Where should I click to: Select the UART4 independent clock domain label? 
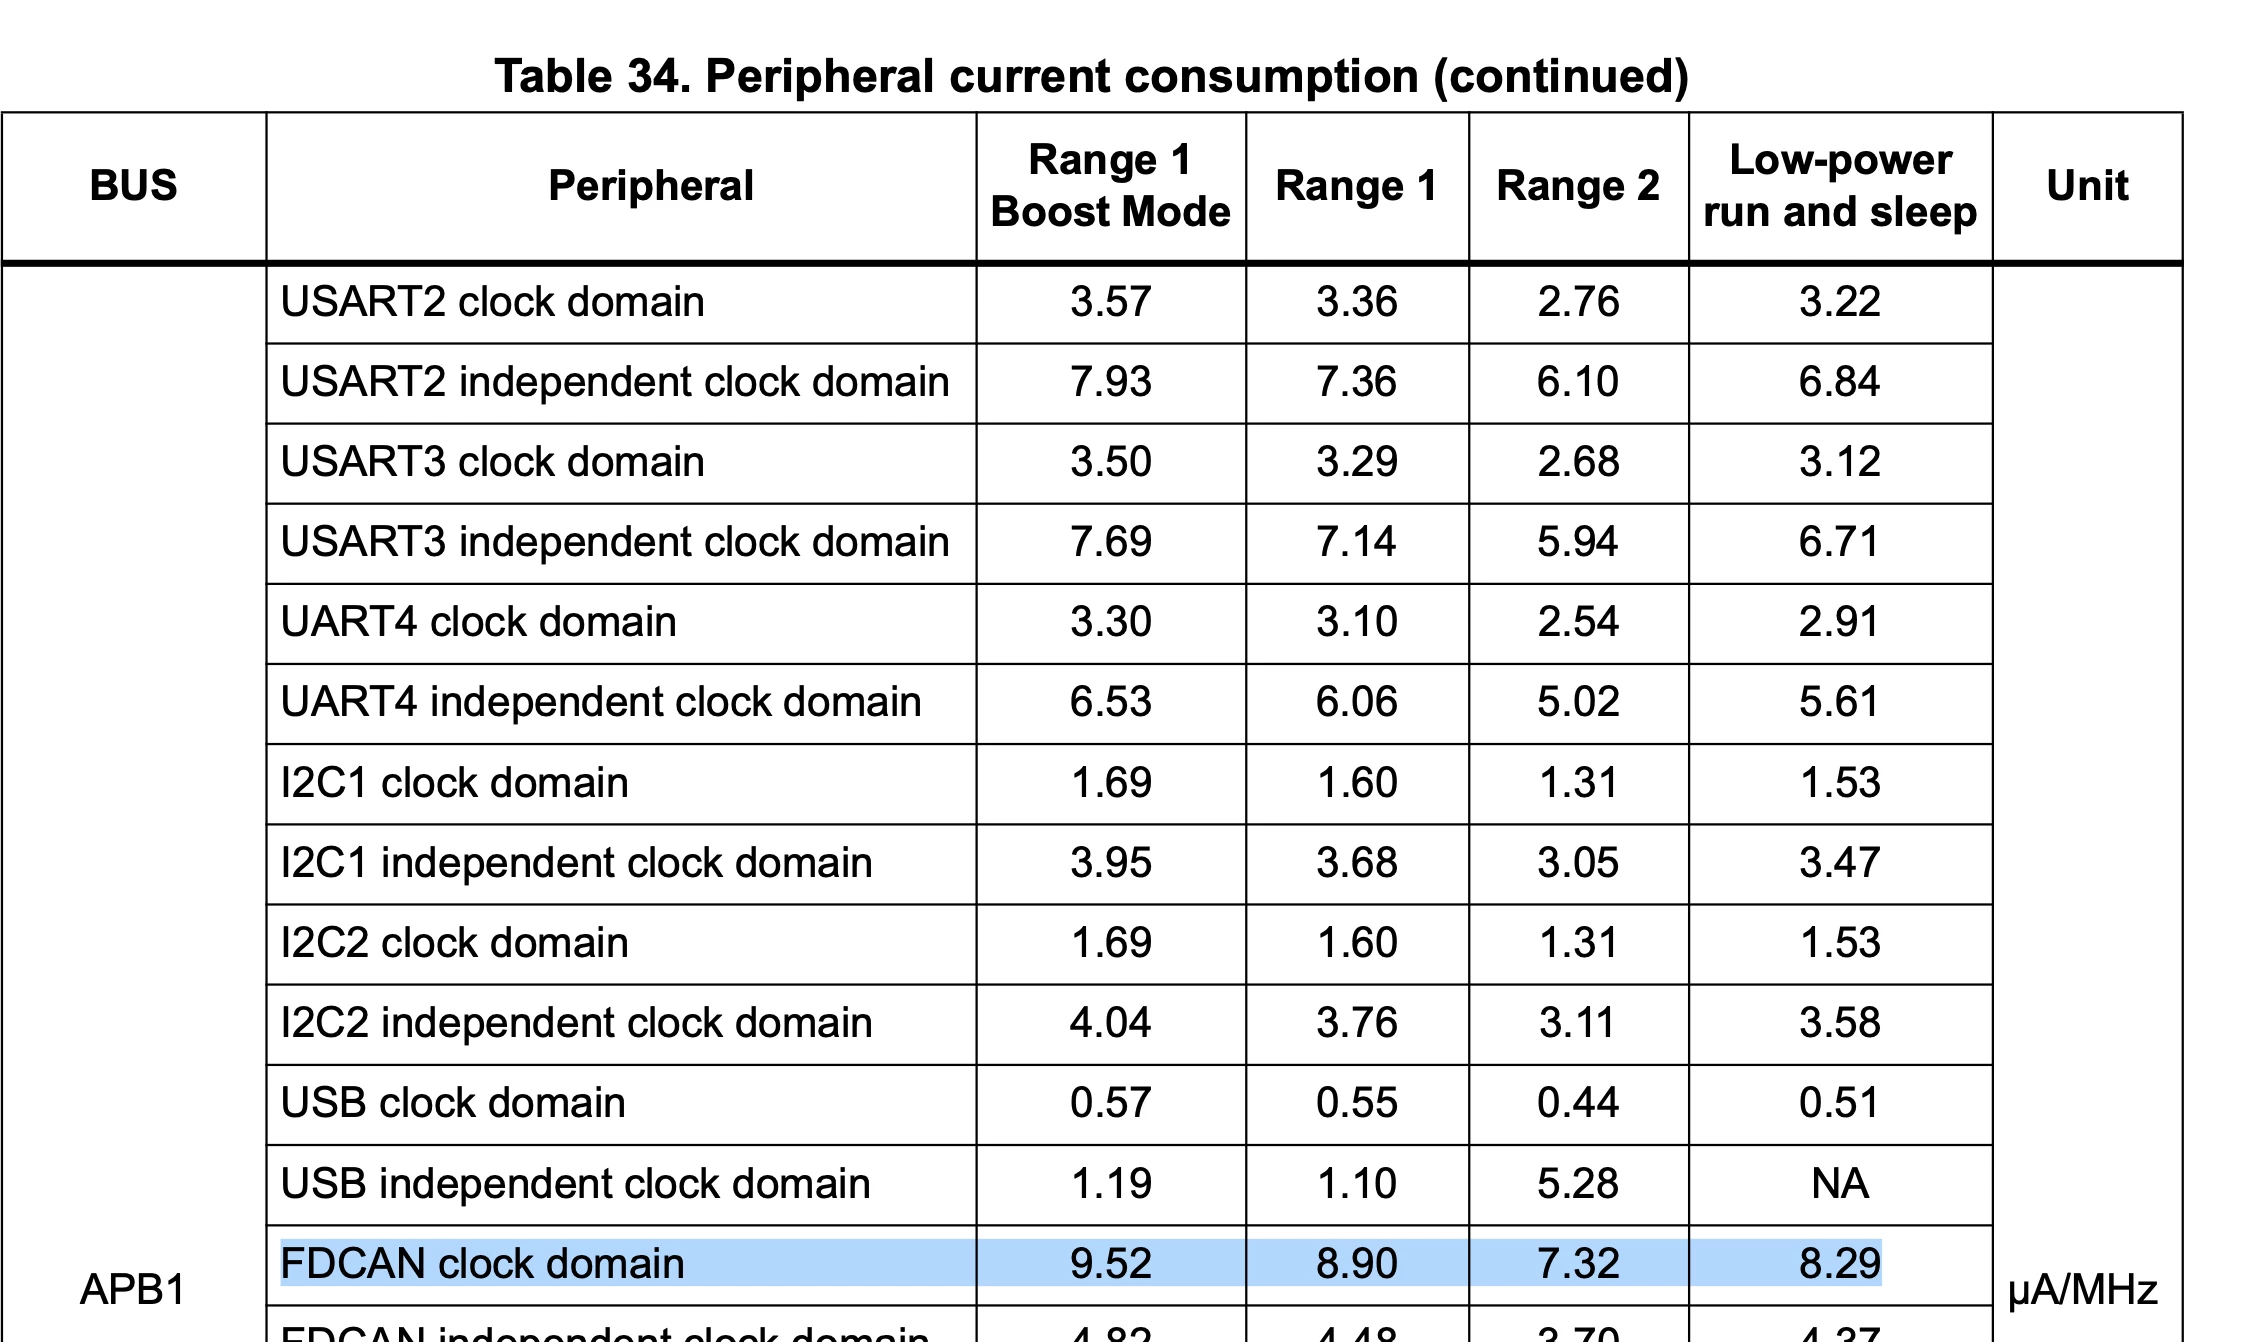pyautogui.click(x=601, y=702)
